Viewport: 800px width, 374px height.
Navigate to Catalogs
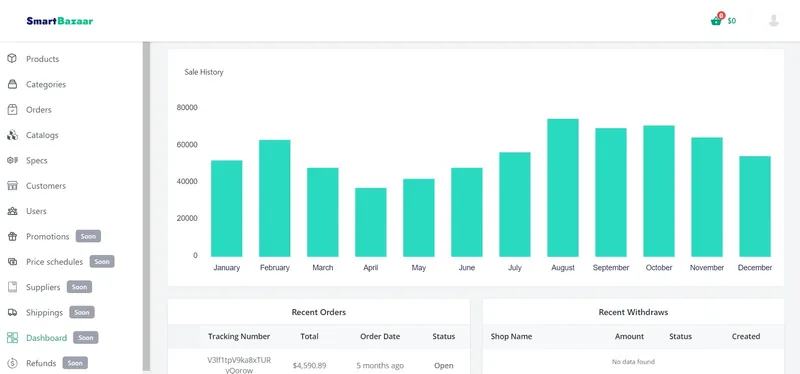point(42,135)
